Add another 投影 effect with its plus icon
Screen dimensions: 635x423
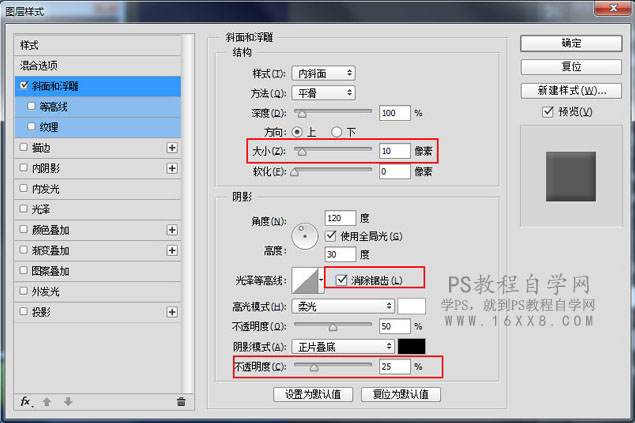pos(172,312)
